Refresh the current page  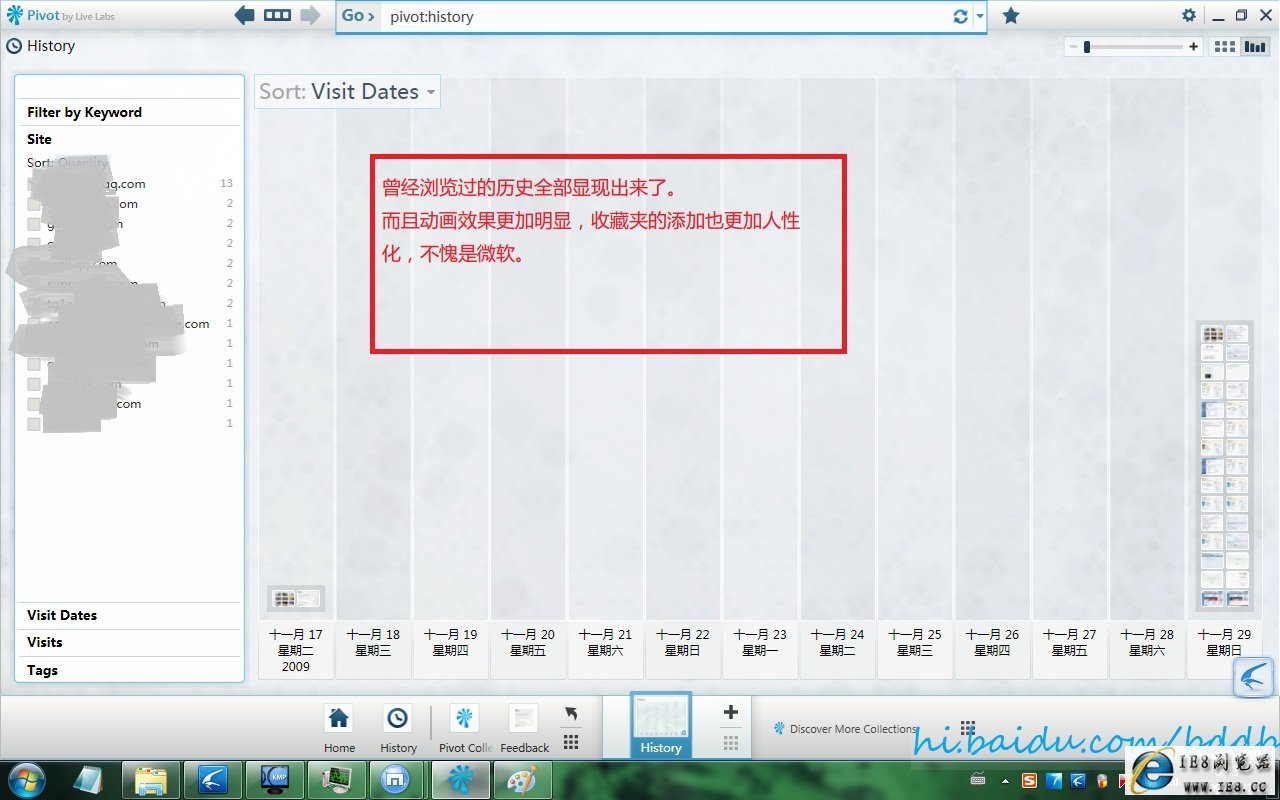[x=961, y=16]
